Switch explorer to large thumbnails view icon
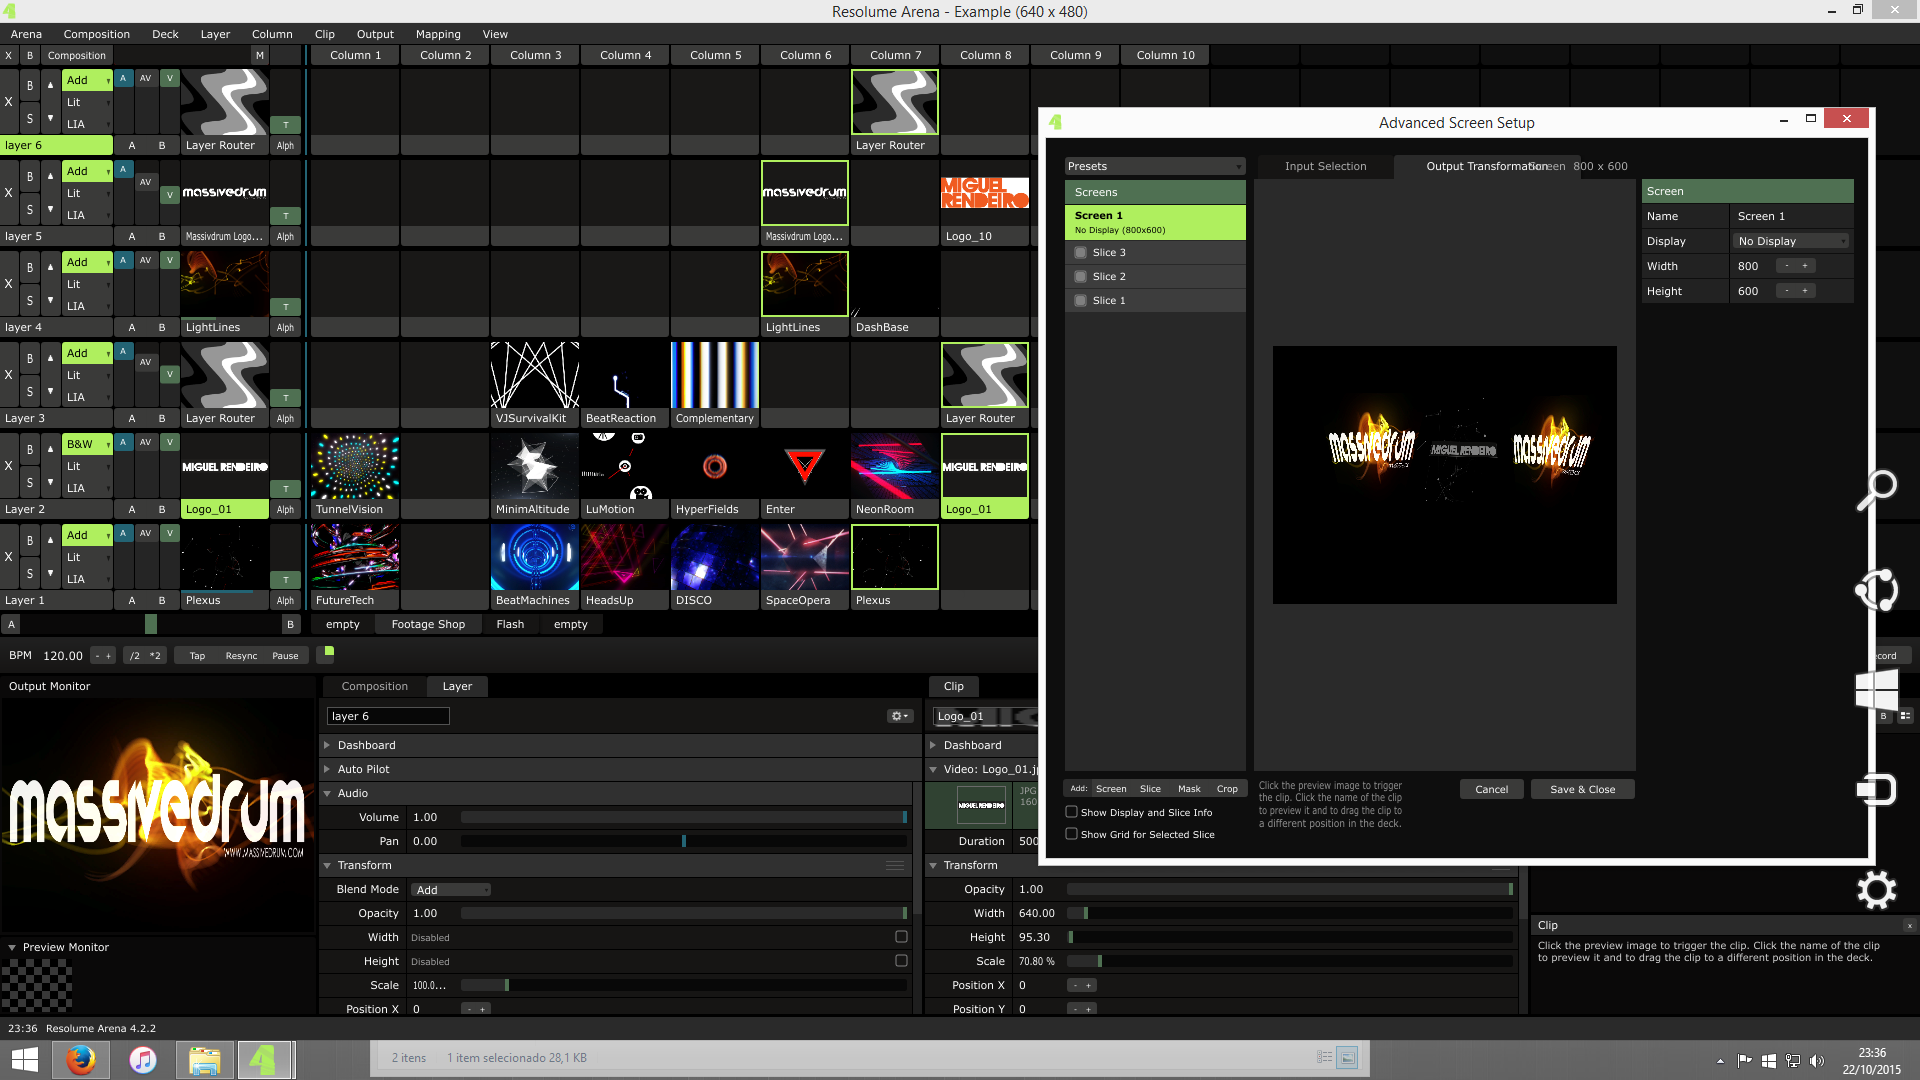Screen dimensions: 1920x1080 (x=1347, y=1057)
